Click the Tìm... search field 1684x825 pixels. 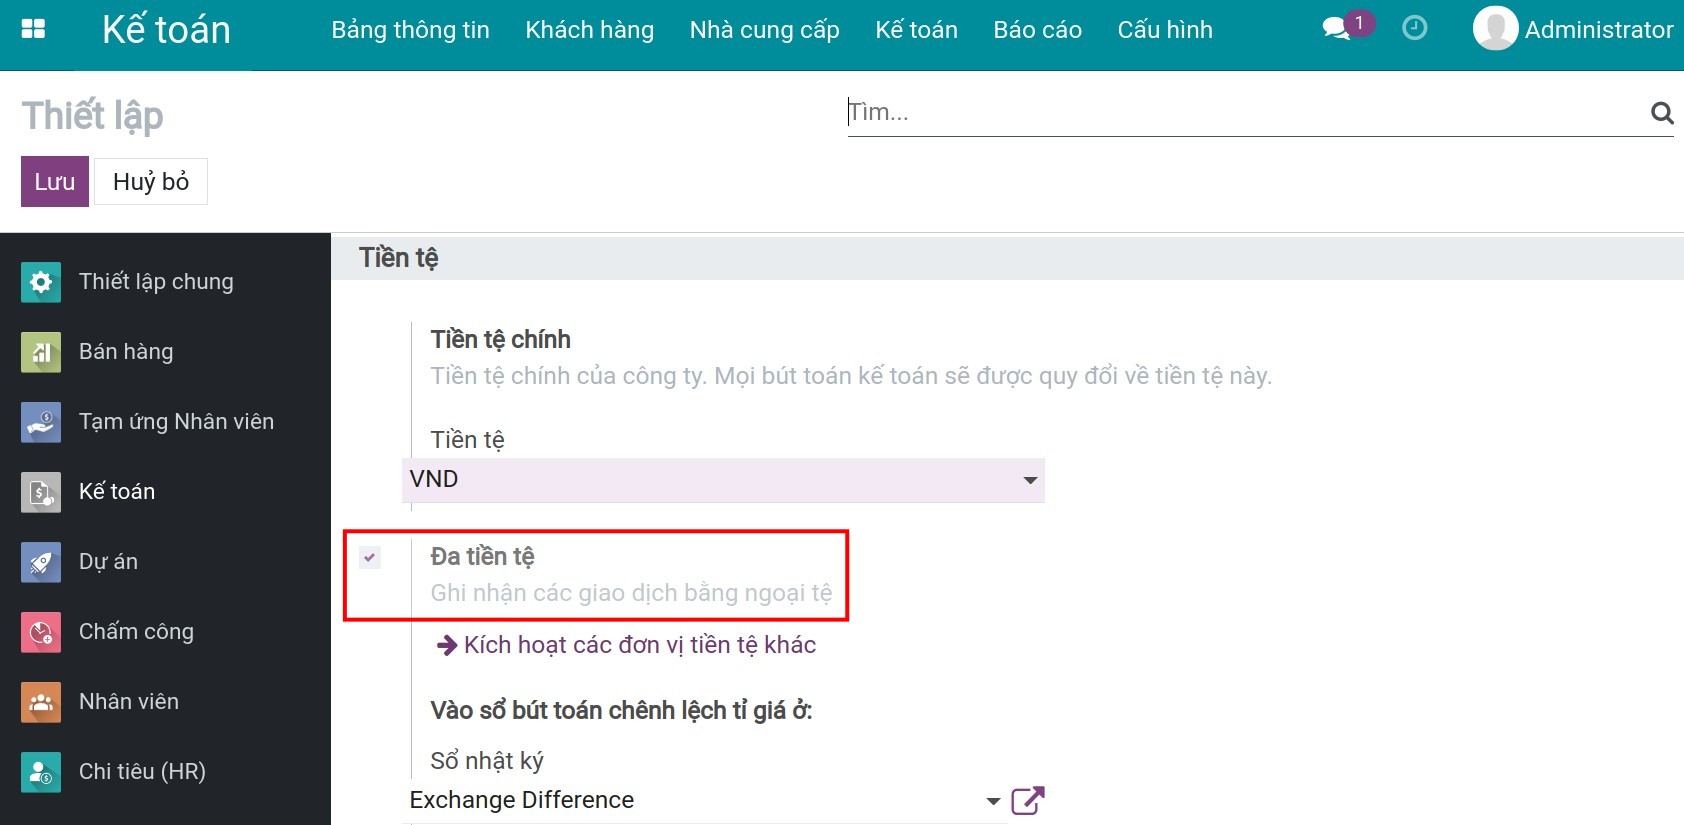[x=1245, y=112]
